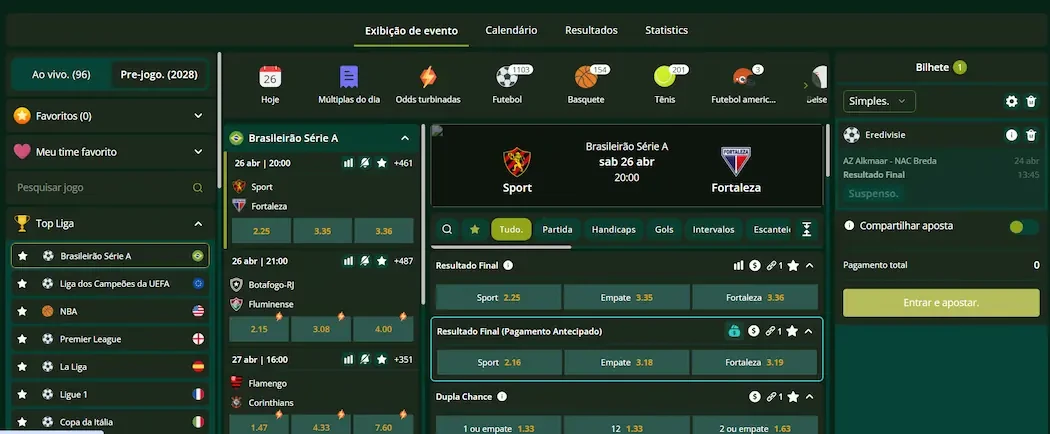The width and height of the screenshot is (1050, 434).
Task: Open La Liga in Top Liga list
Action: pyautogui.click(x=110, y=366)
